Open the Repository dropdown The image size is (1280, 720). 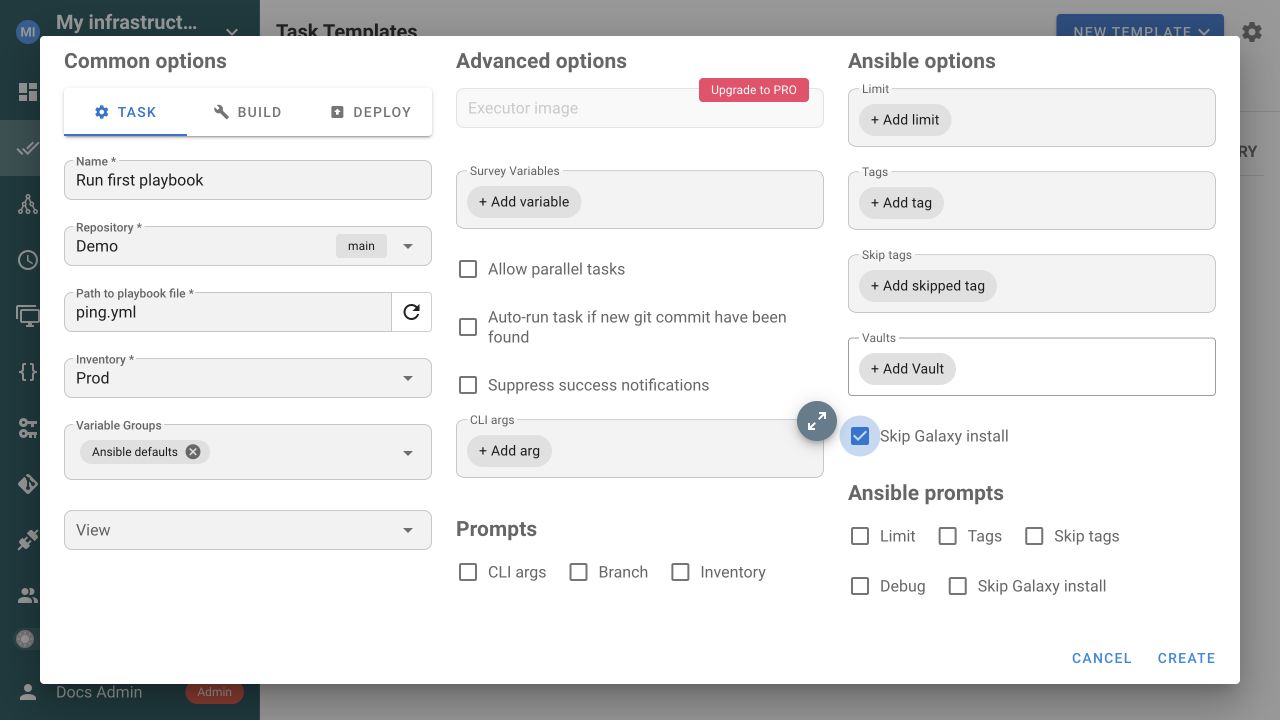pyautogui.click(x=248, y=246)
